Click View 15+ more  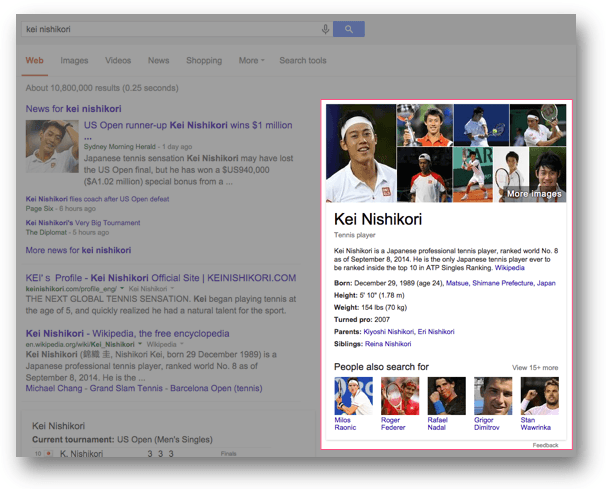point(535,368)
